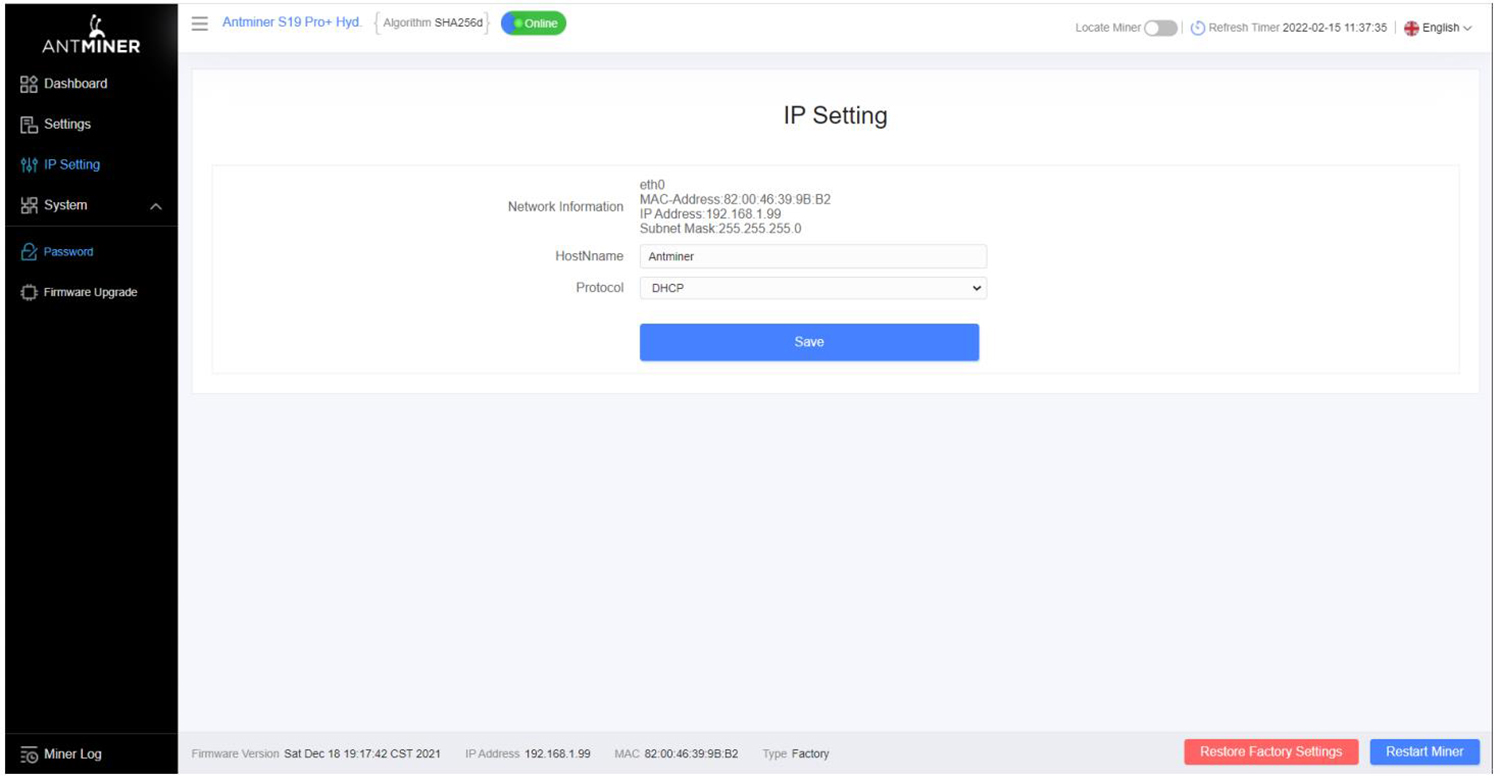Collapse the System submenu chevron
The image size is (1500, 781).
[x=156, y=206]
